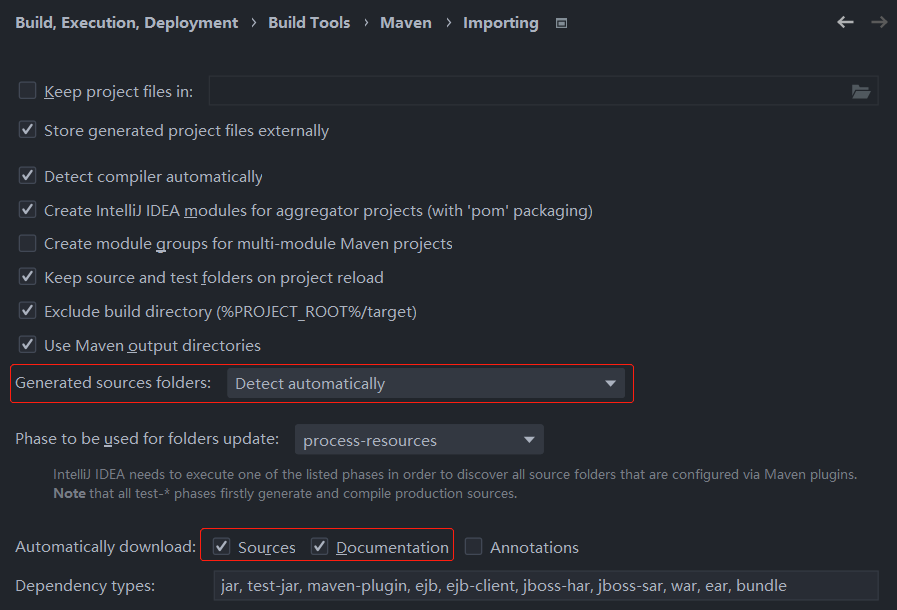This screenshot has width=897, height=610.
Task: Toggle Keep project files in checkbox
Action: point(28,91)
